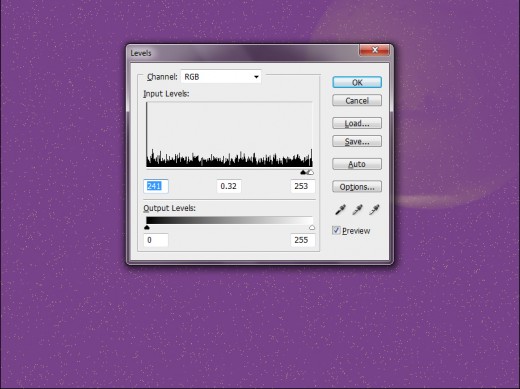The width and height of the screenshot is (520, 389).
Task: Select the white point eyedropper
Action: pyautogui.click(x=374, y=210)
